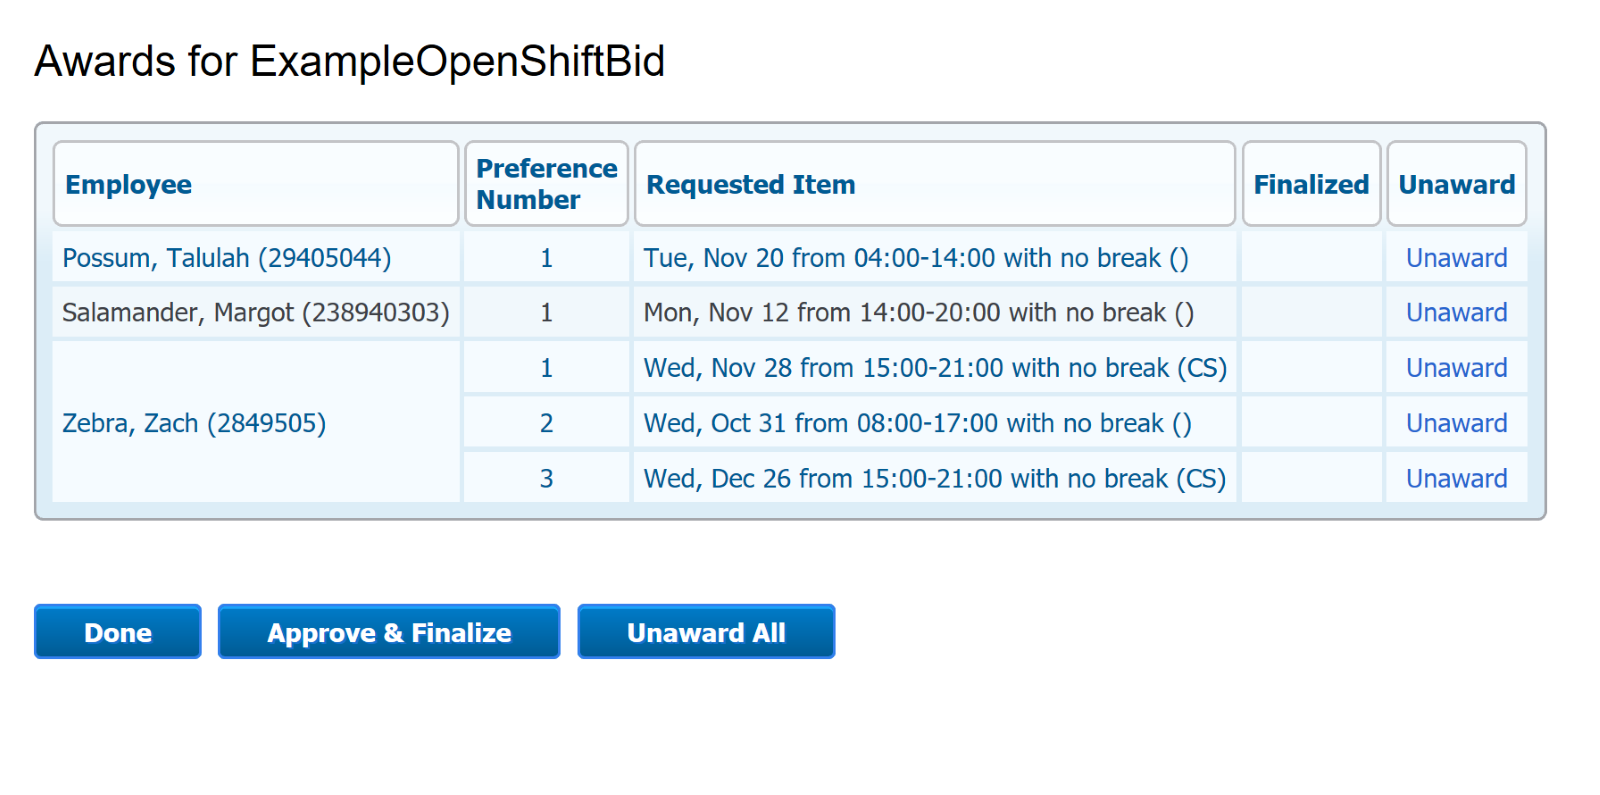Click the Done button

[x=118, y=632]
